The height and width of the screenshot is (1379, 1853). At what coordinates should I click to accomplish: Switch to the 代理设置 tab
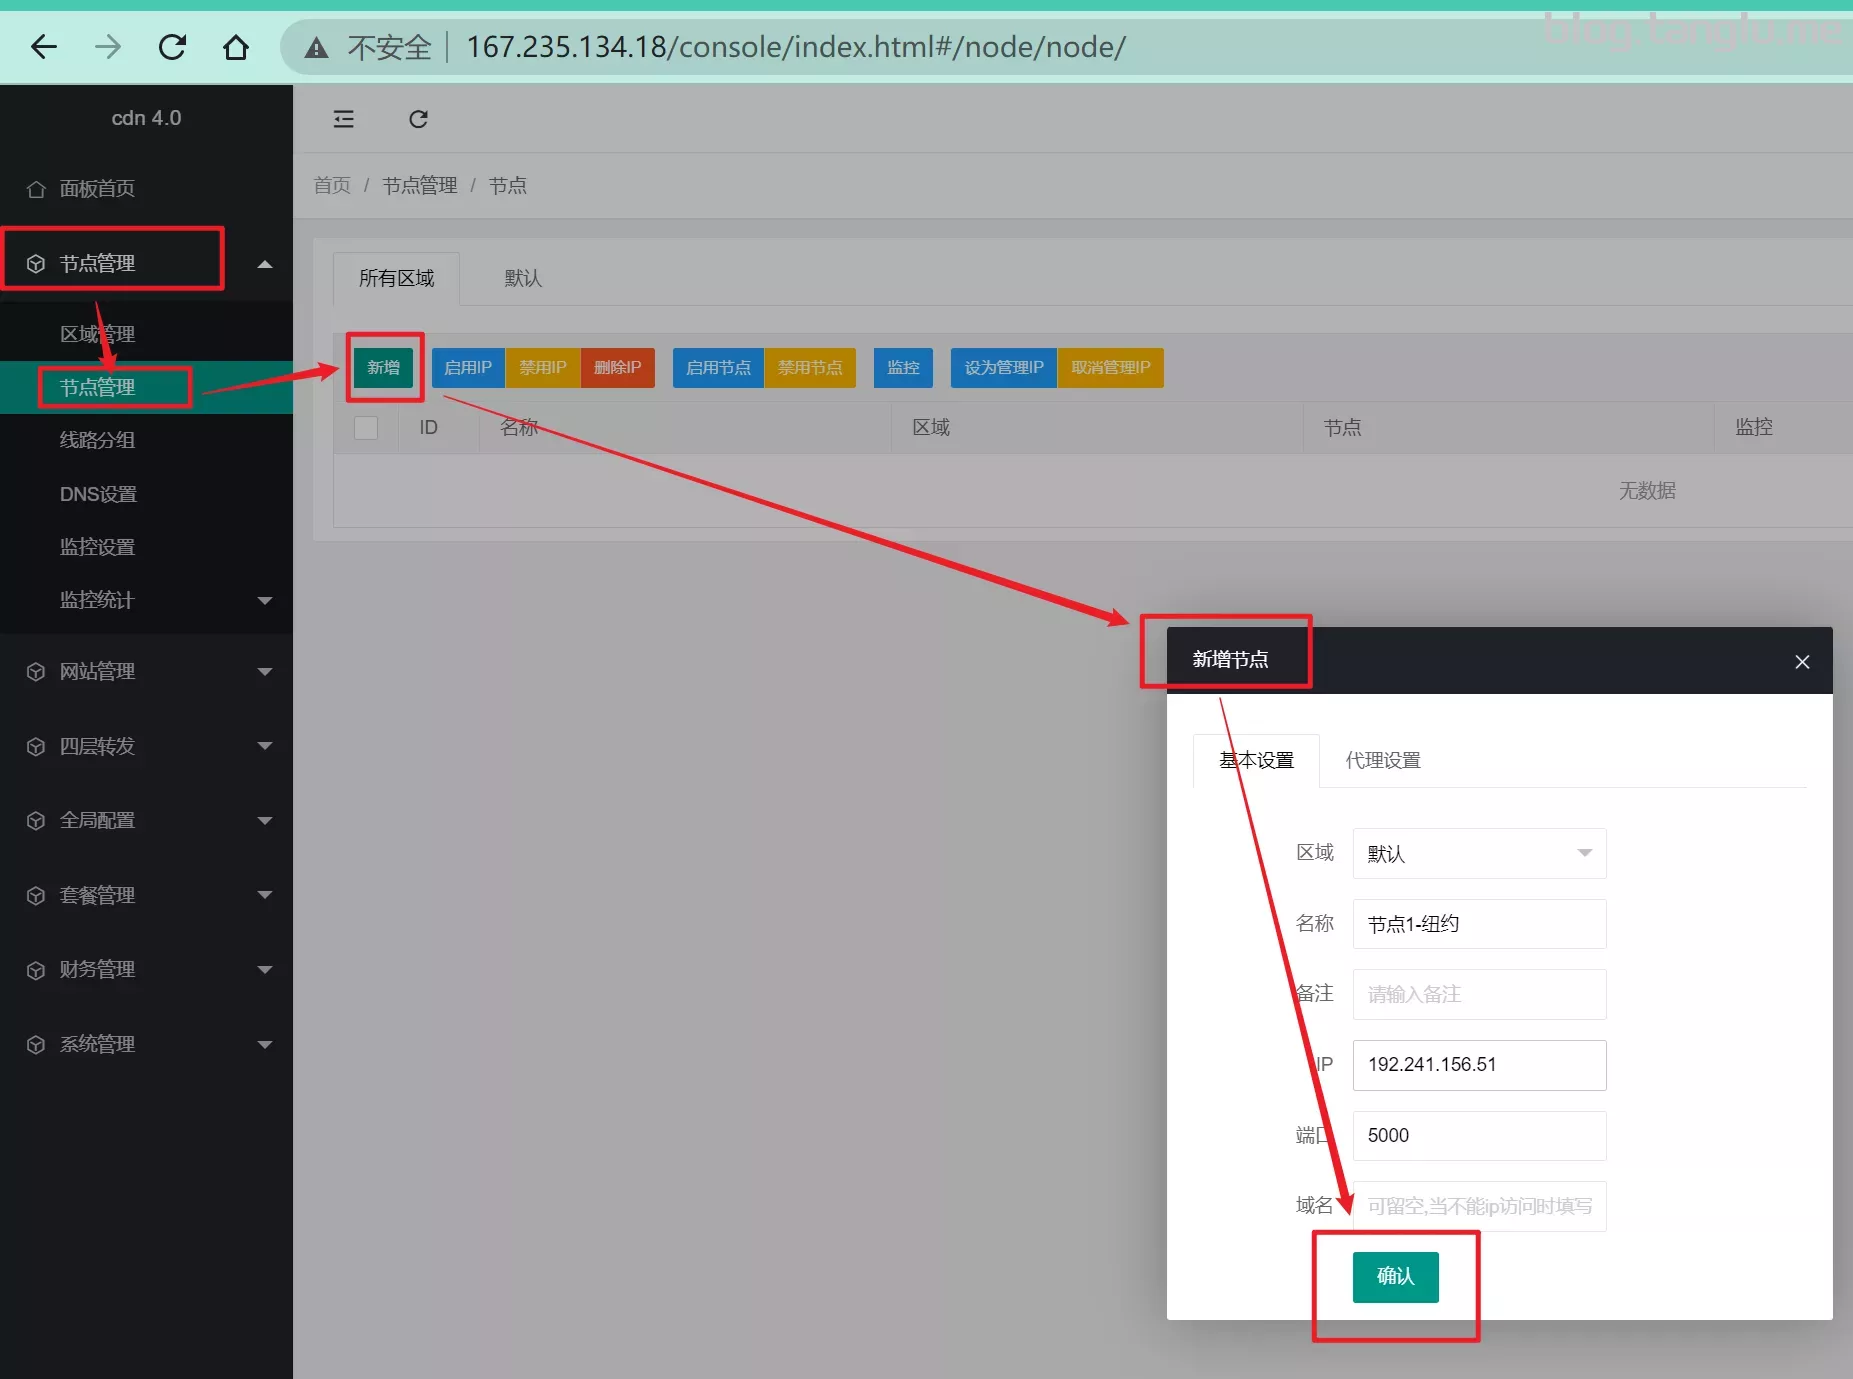(1382, 761)
